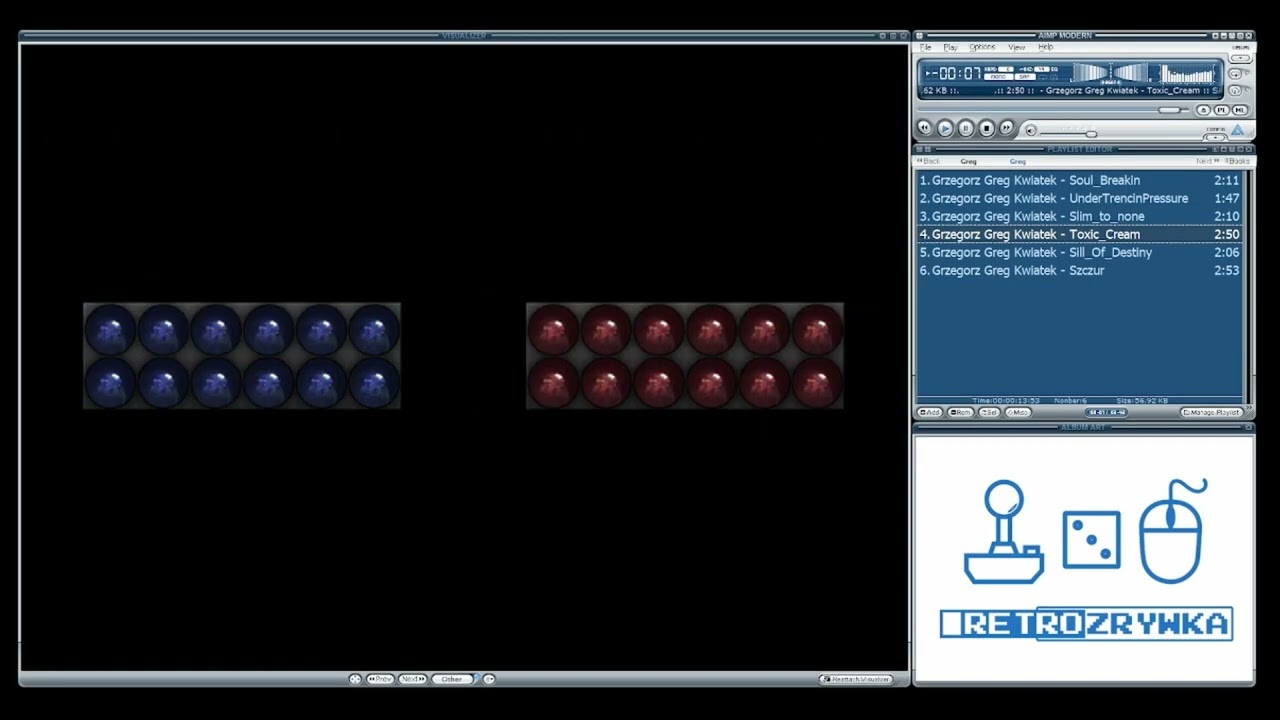Click the volume slider handle
The height and width of the screenshot is (720, 1280).
[x=1091, y=134]
